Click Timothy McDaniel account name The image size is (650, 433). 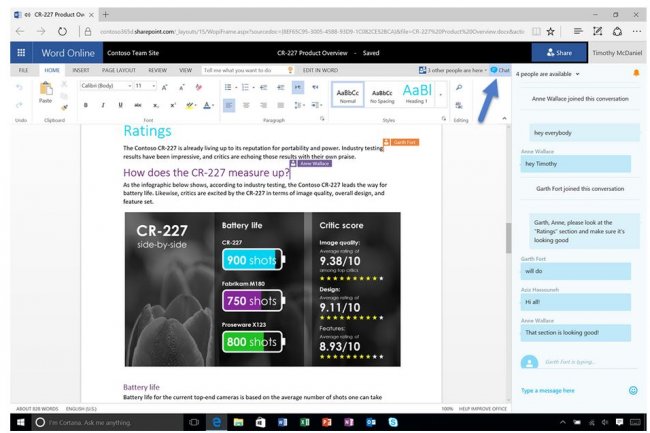pos(617,53)
